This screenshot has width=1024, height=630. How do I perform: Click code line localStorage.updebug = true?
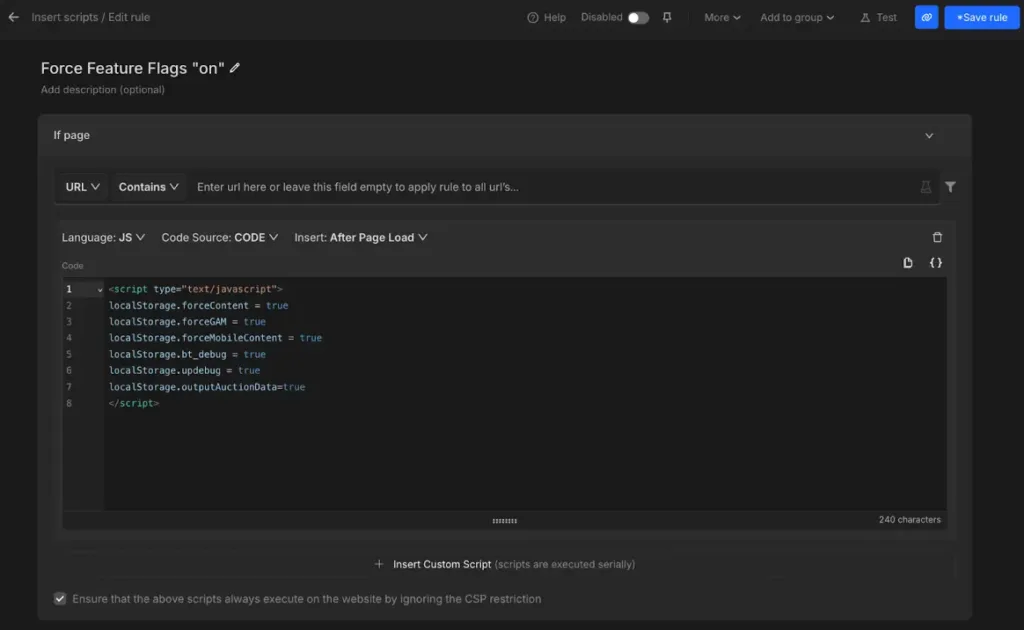click(x=184, y=371)
